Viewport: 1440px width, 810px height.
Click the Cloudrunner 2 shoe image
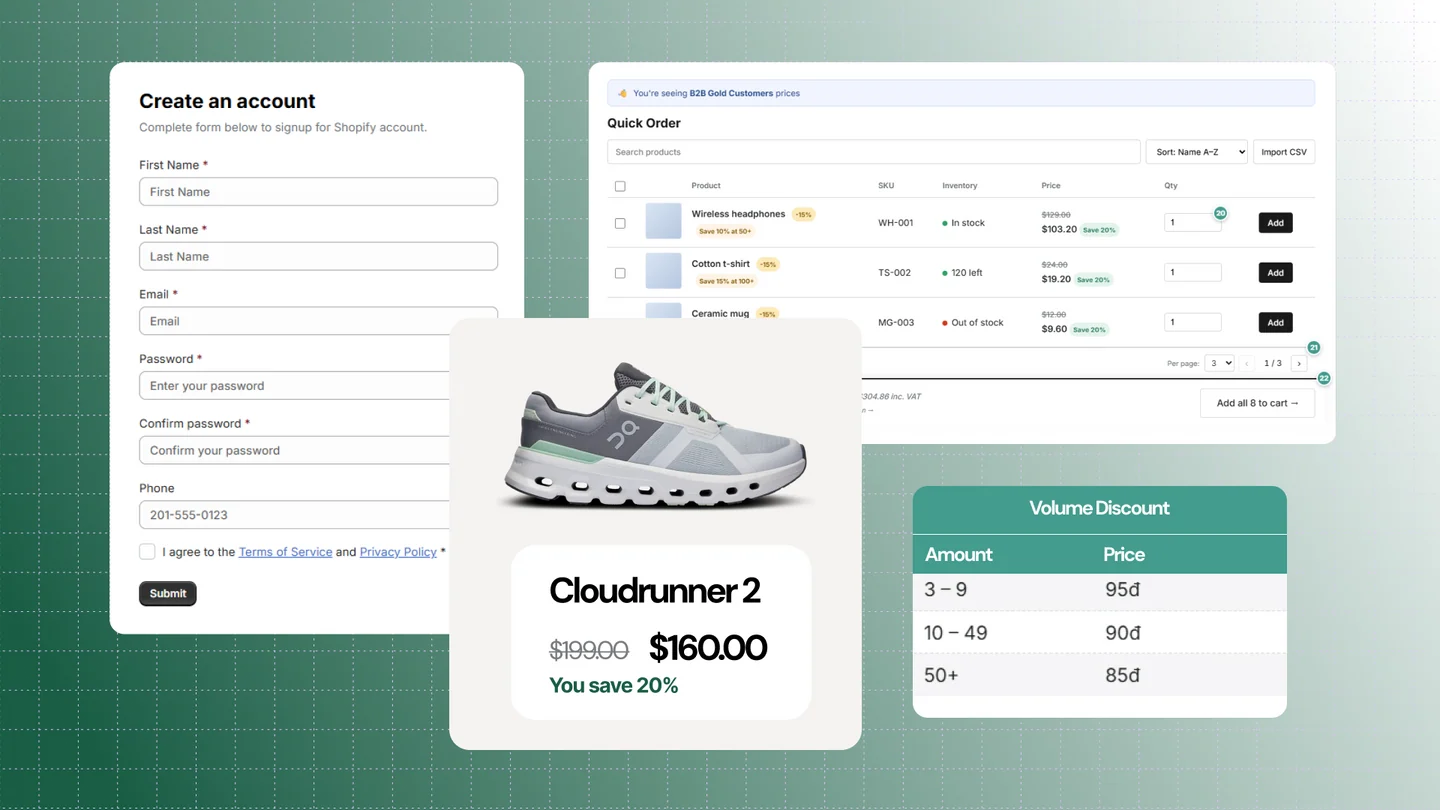coord(655,436)
